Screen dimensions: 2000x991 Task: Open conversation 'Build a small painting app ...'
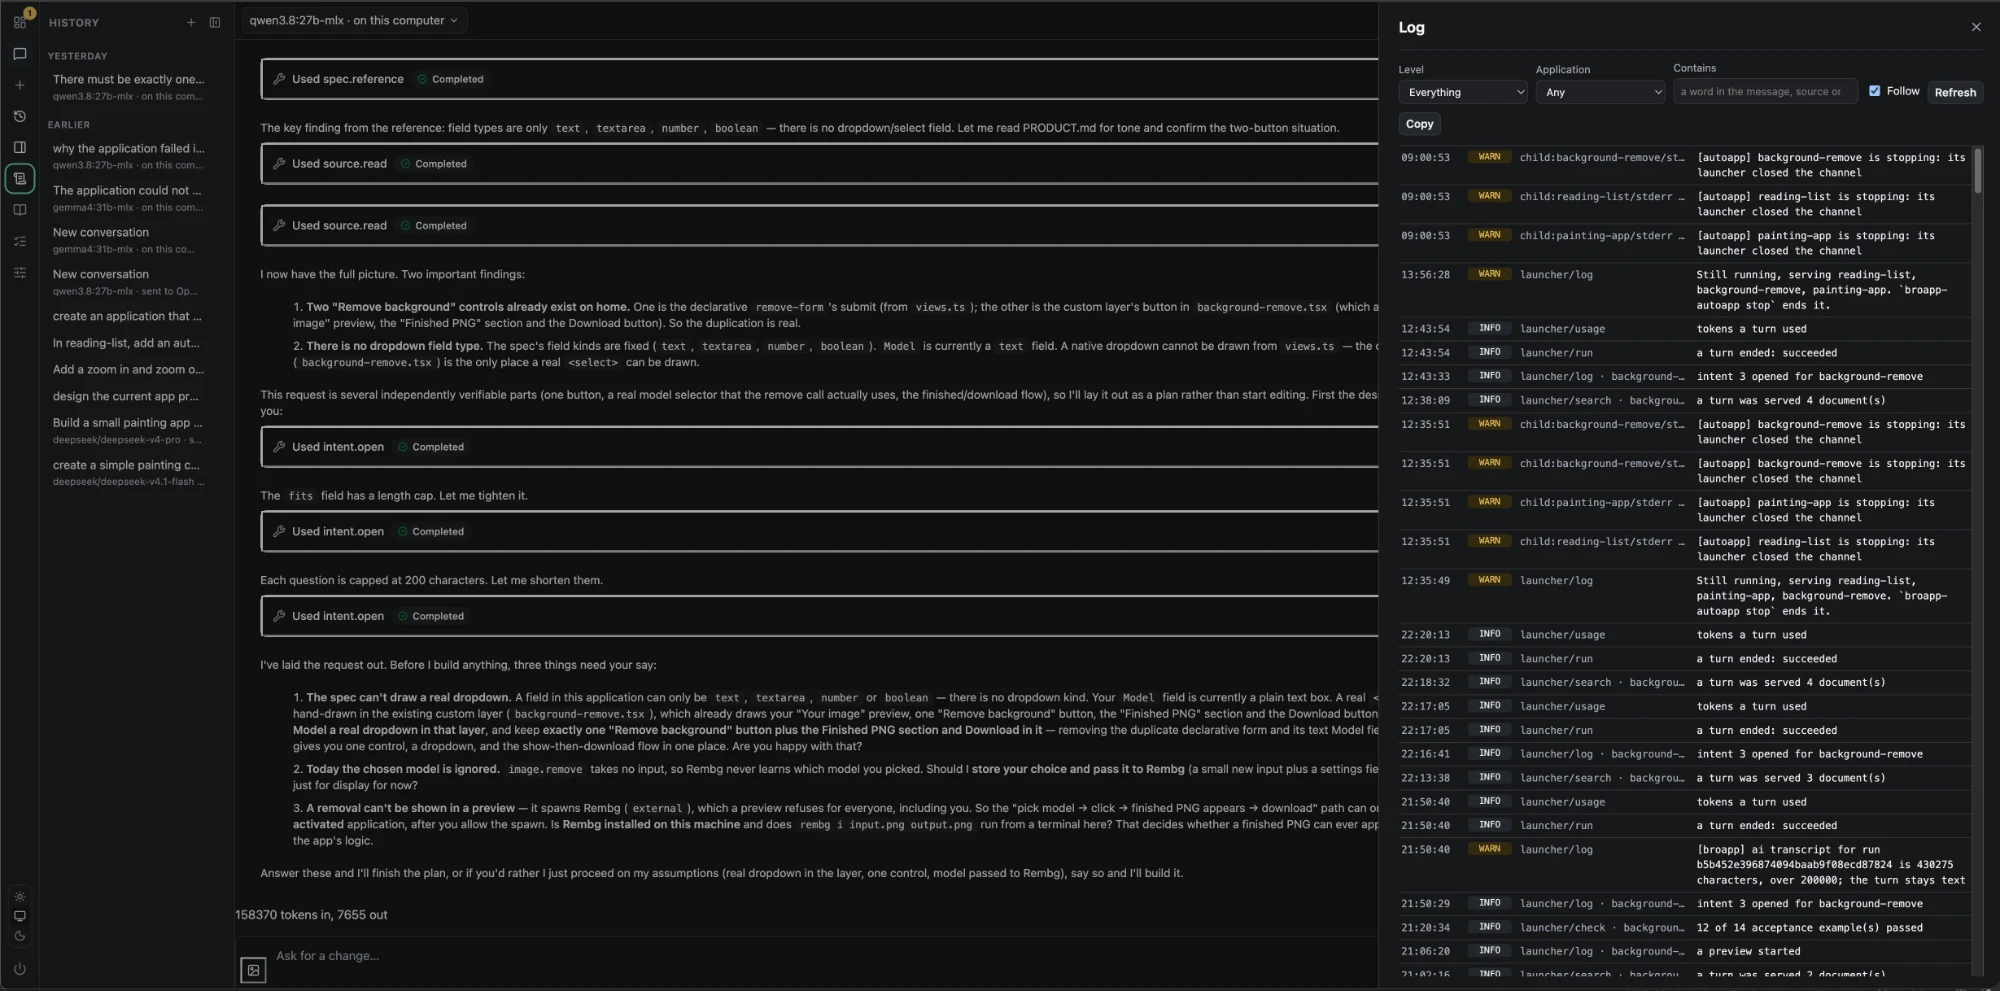(128, 430)
